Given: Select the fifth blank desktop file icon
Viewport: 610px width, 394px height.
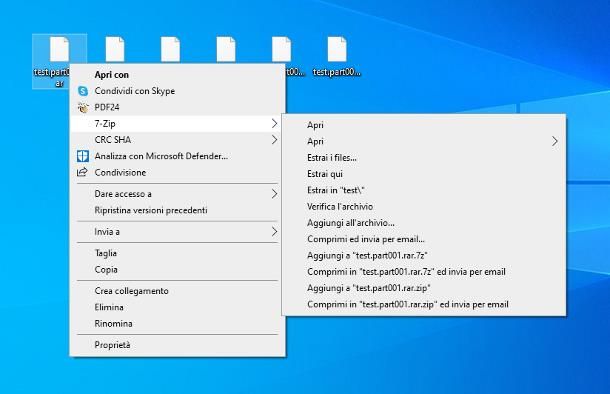Looking at the screenshot, I should click(x=282, y=49).
